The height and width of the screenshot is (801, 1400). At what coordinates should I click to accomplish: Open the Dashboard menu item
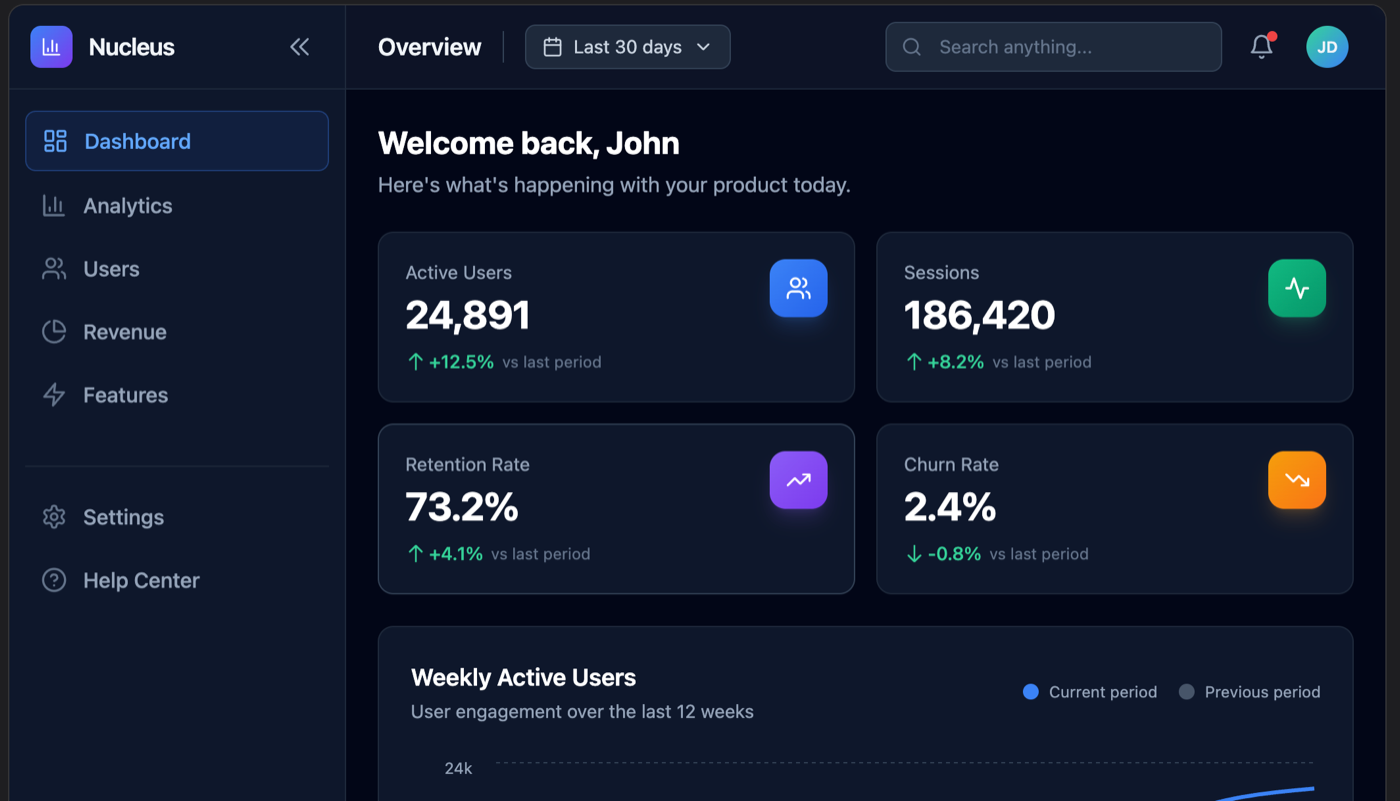(x=177, y=141)
